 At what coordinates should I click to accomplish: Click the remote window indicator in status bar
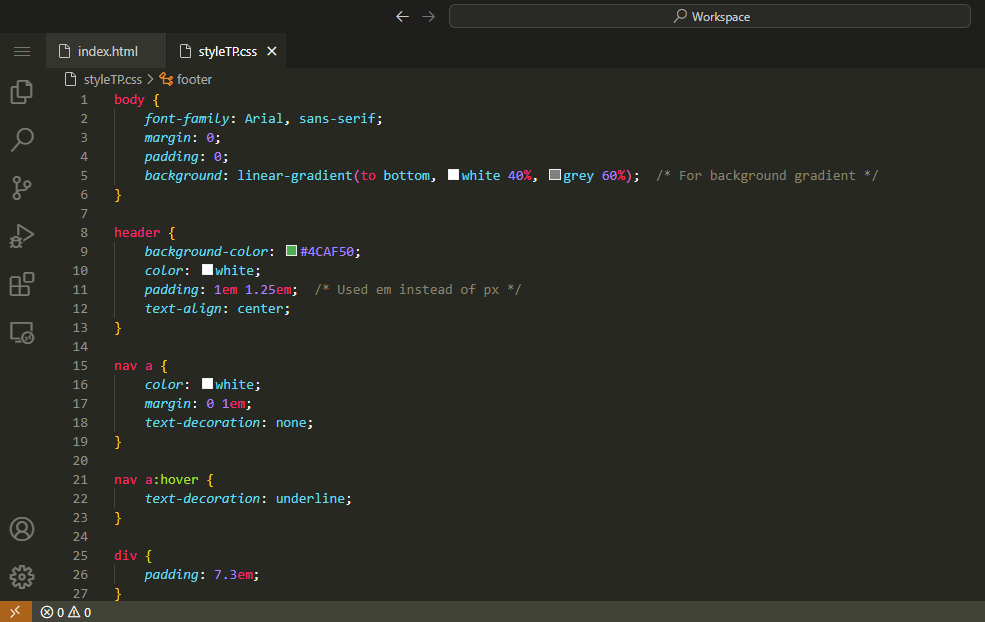click(16, 612)
